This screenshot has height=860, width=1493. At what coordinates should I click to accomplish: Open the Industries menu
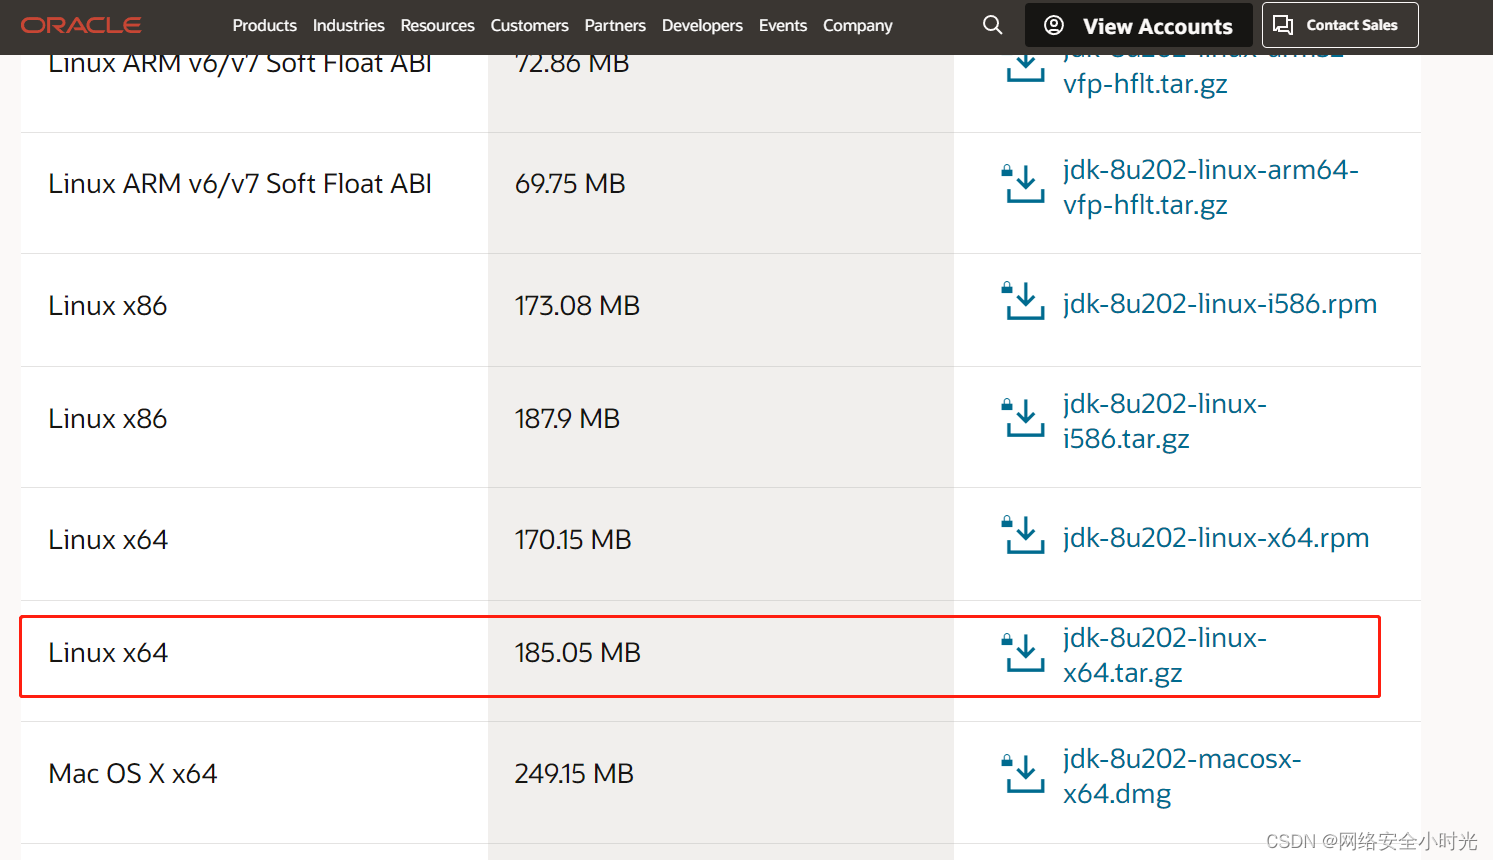348,25
